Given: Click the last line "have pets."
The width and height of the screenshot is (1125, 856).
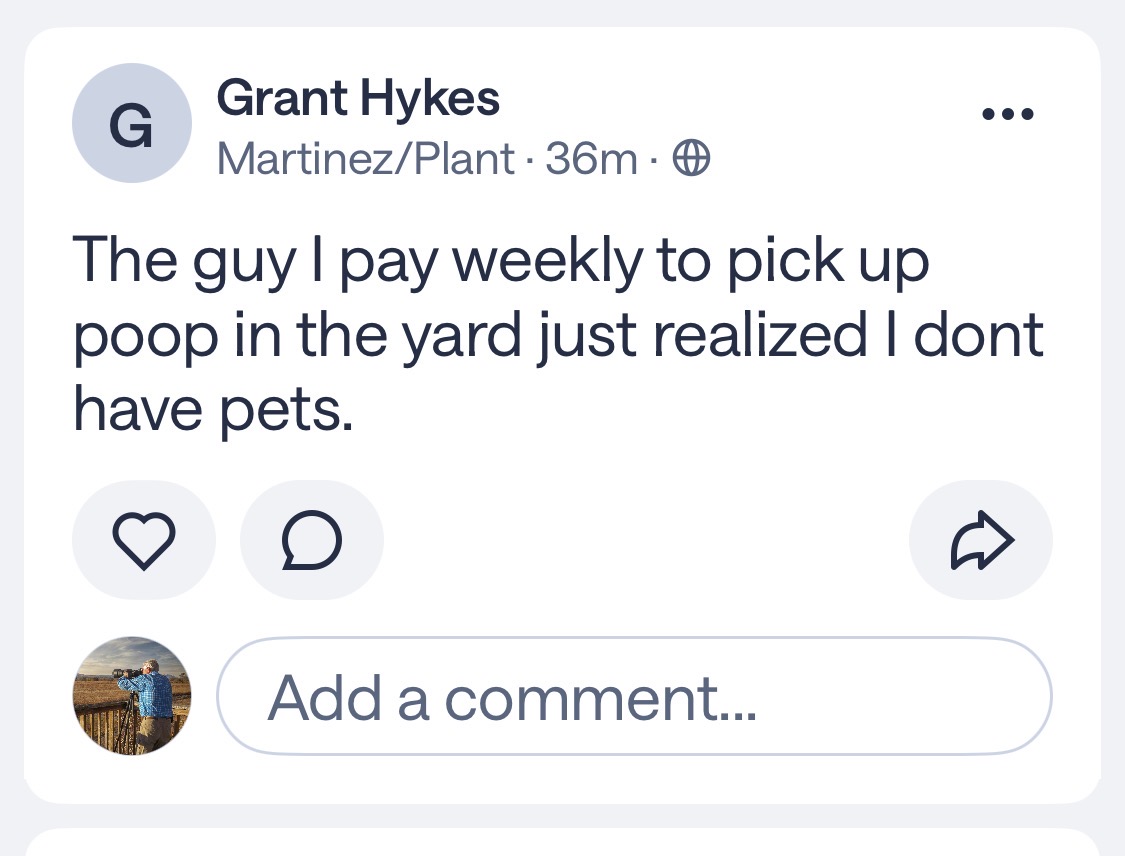Looking at the screenshot, I should [x=213, y=411].
